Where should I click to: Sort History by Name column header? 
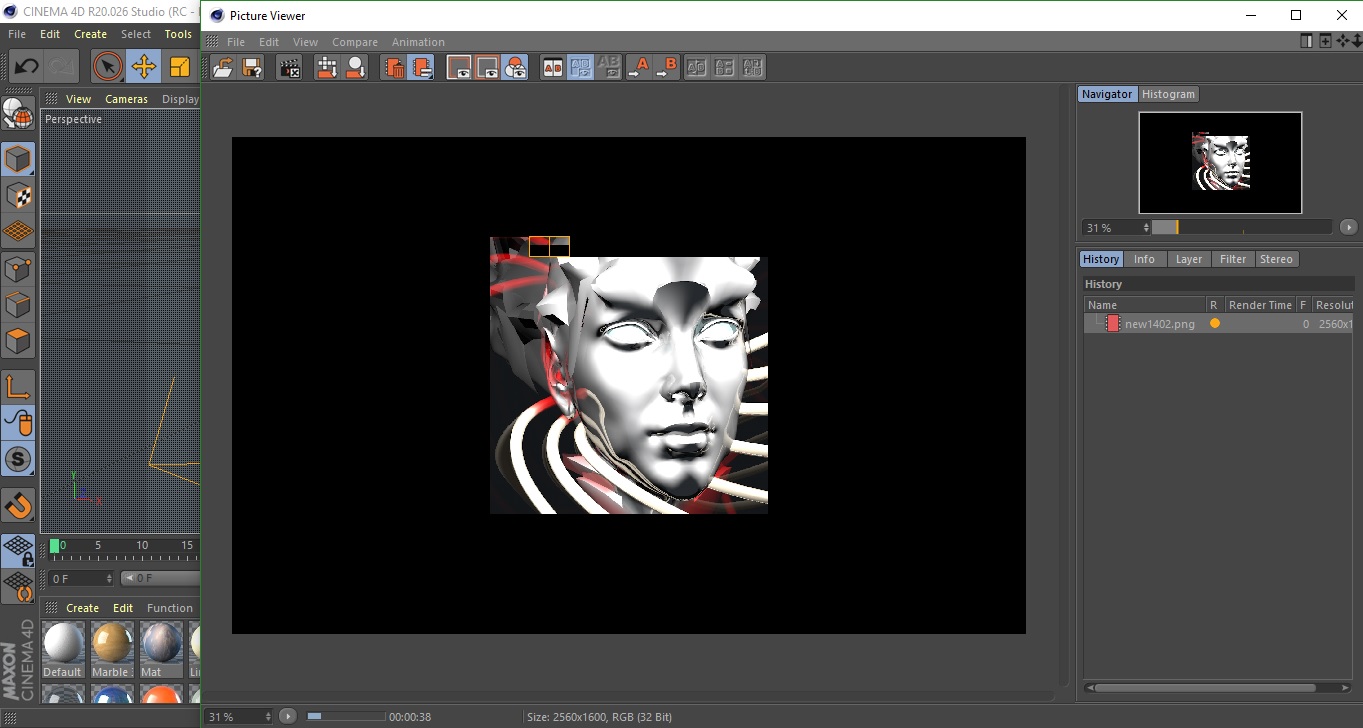click(x=1144, y=305)
